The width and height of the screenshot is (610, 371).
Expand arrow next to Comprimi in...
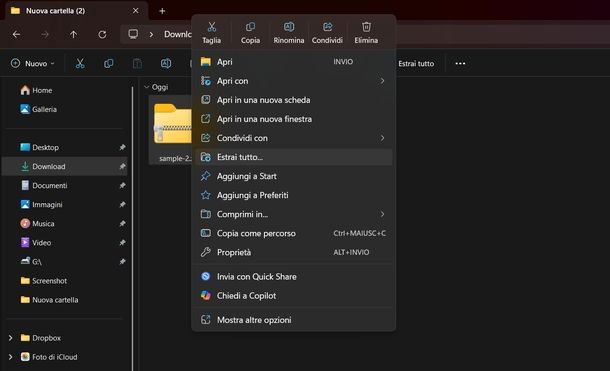382,214
